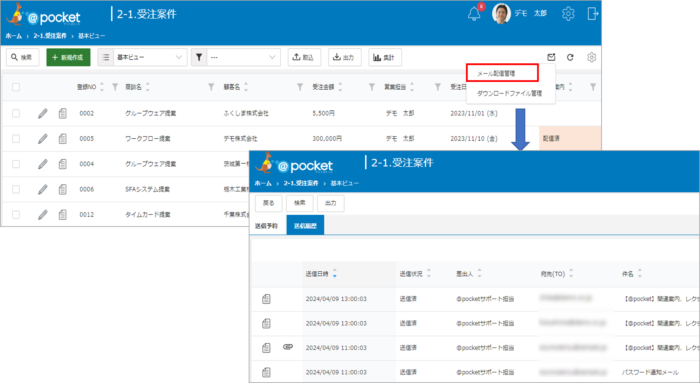Switch to 送信予約 tab
The width and height of the screenshot is (700, 383).
[x=267, y=226]
